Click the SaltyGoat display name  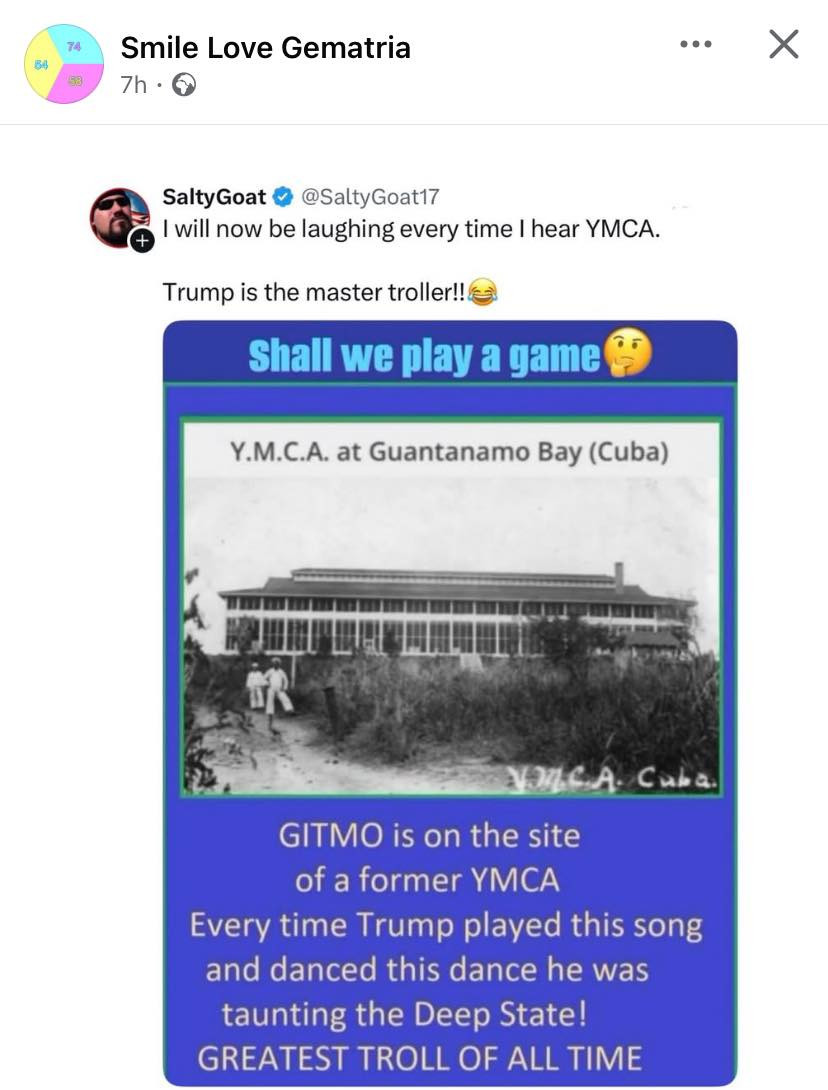[214, 198]
